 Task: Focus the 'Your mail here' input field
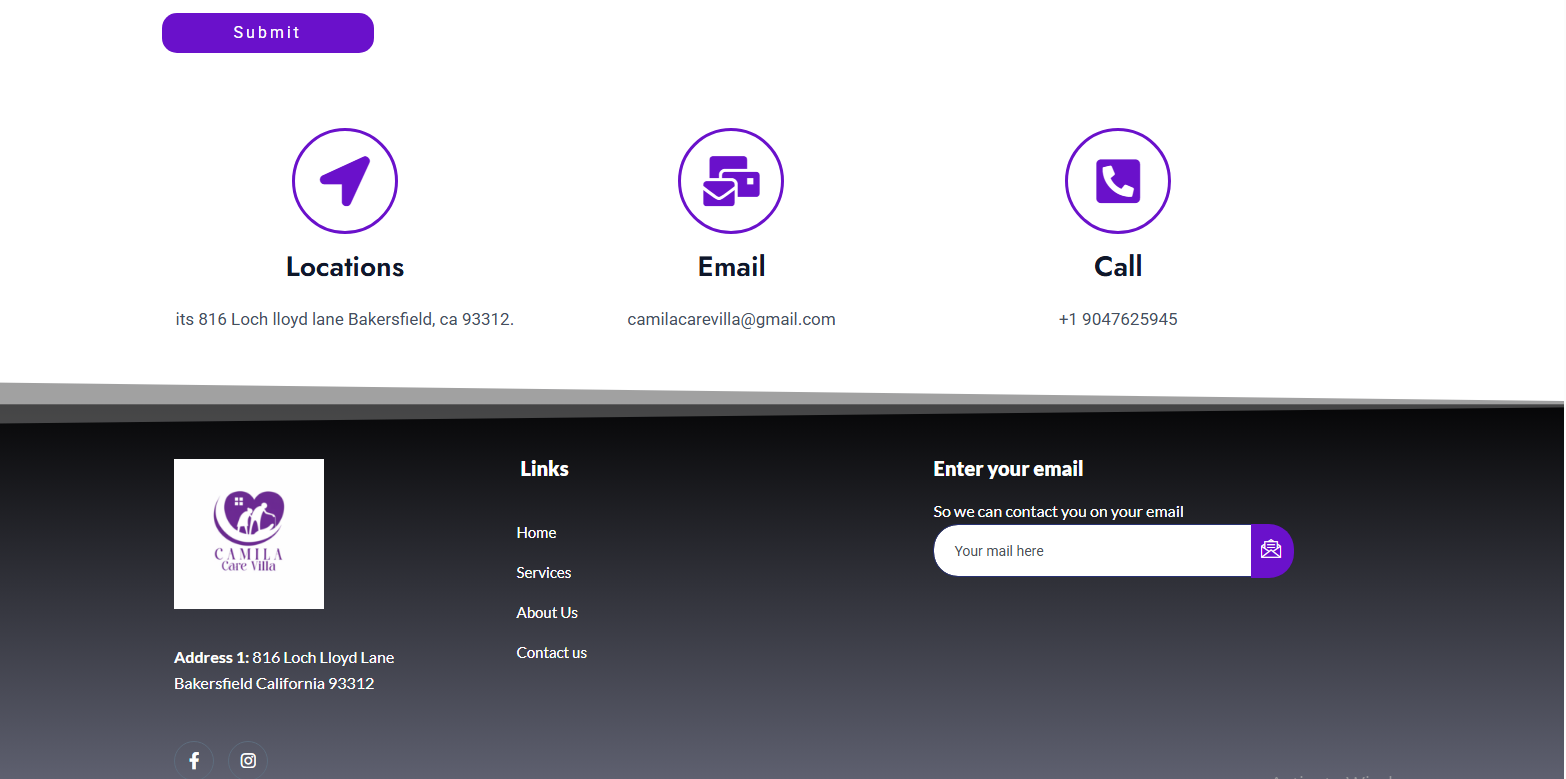pyautogui.click(x=1091, y=551)
